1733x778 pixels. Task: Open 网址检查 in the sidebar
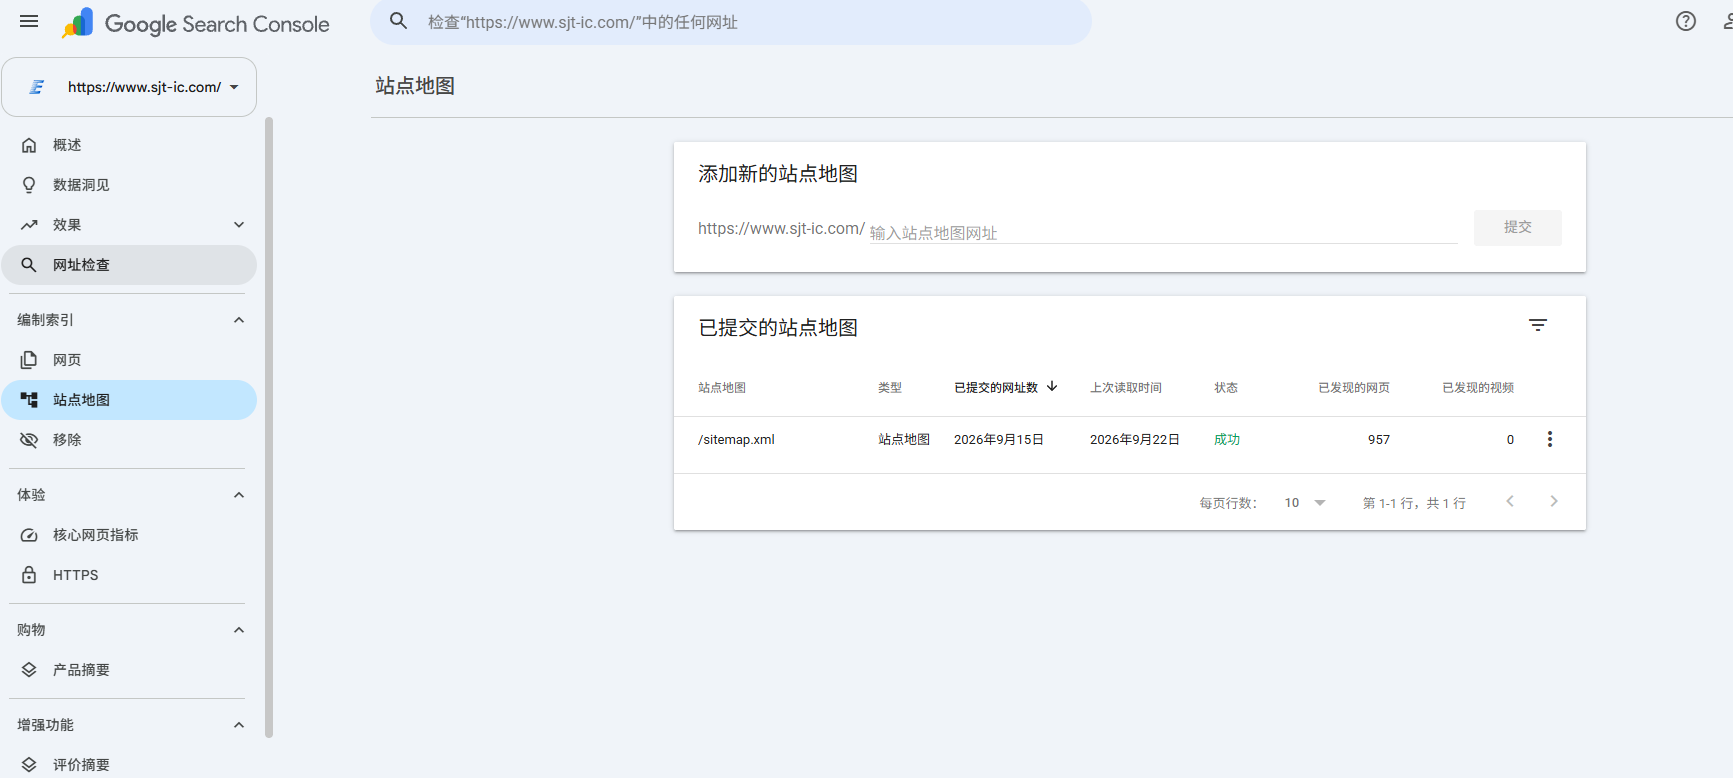pos(129,265)
